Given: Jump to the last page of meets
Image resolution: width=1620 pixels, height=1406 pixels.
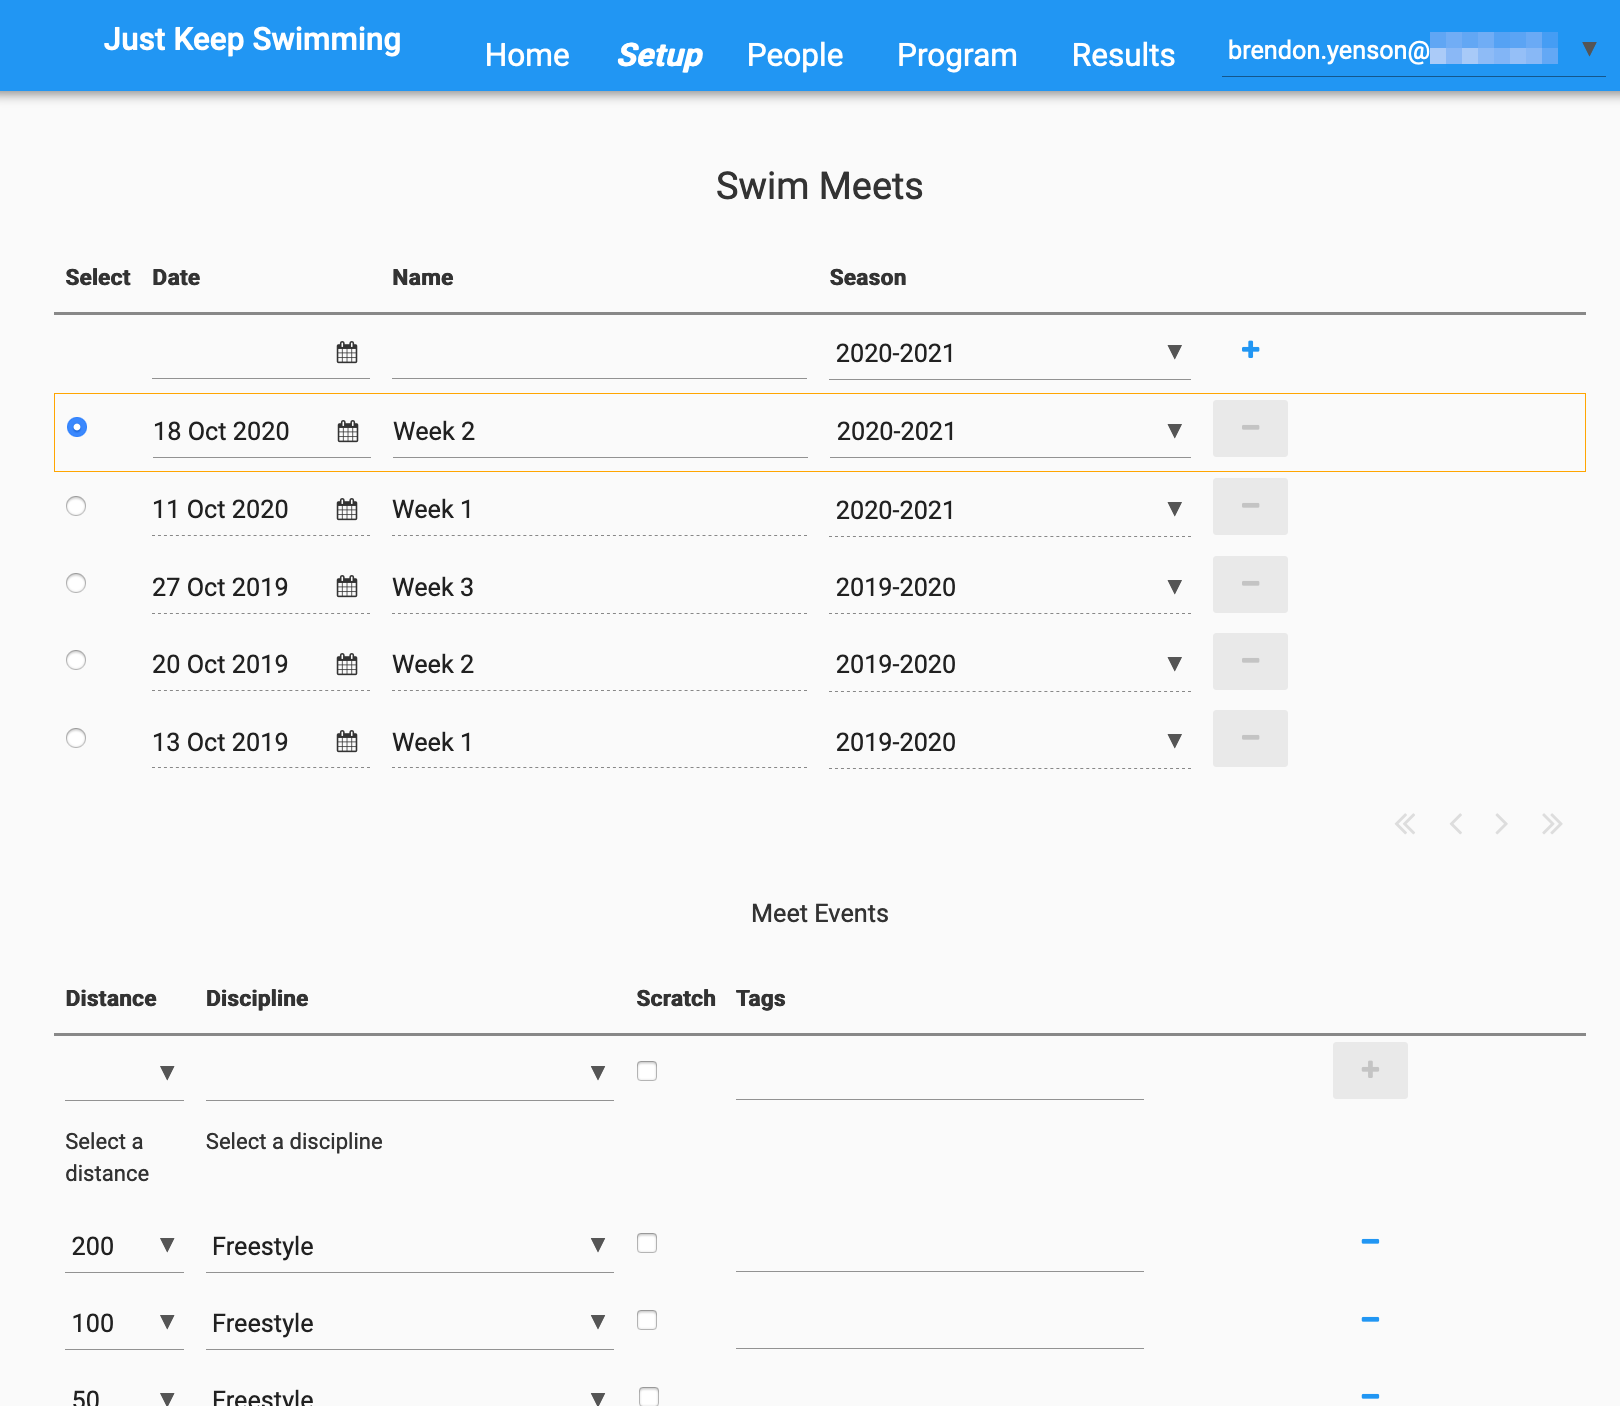Looking at the screenshot, I should coord(1551,824).
